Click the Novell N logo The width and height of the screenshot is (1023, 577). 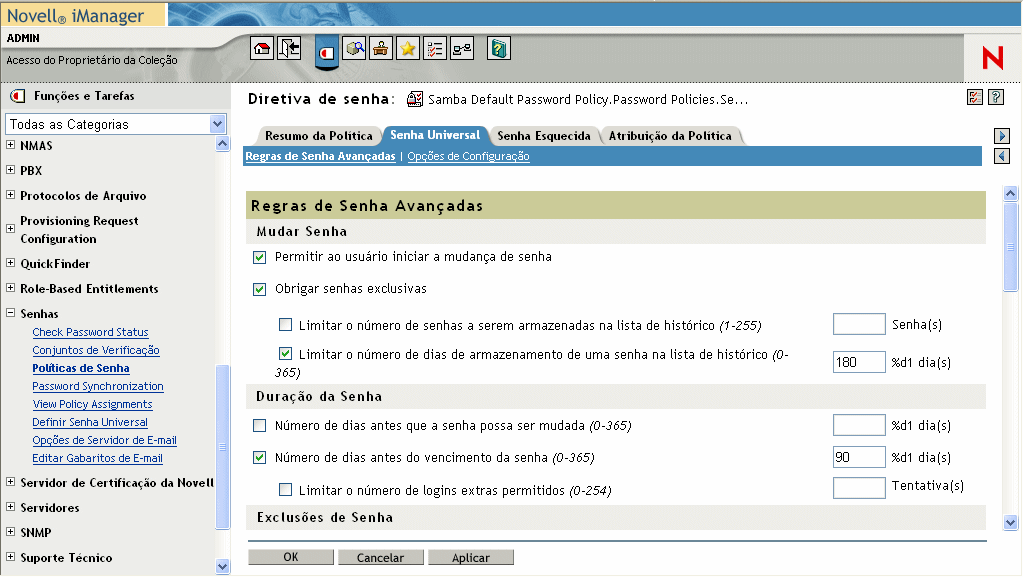coord(992,58)
